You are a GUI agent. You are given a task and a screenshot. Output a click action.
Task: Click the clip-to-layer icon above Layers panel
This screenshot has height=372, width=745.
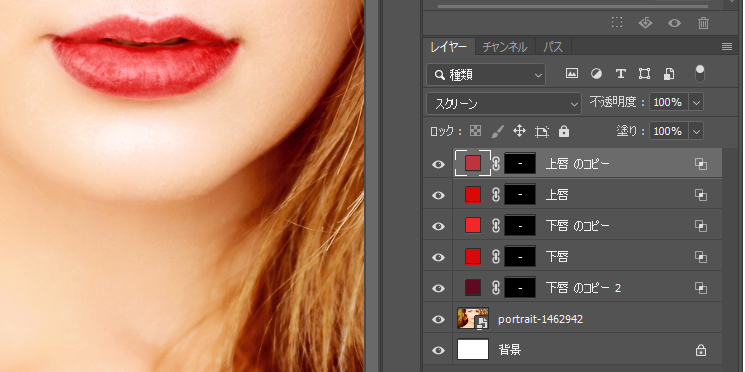tap(645, 22)
